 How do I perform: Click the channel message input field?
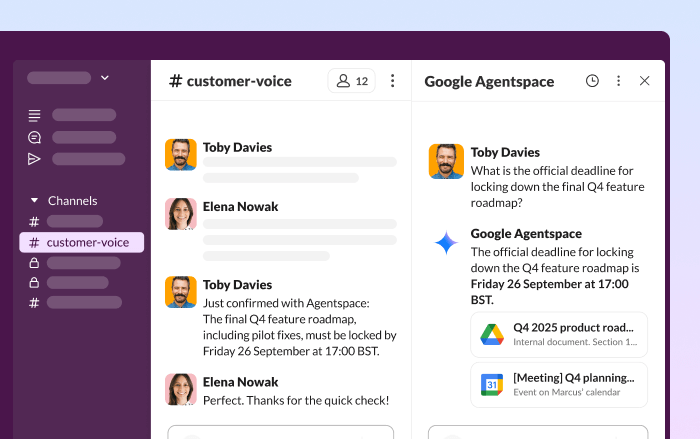pos(280,432)
